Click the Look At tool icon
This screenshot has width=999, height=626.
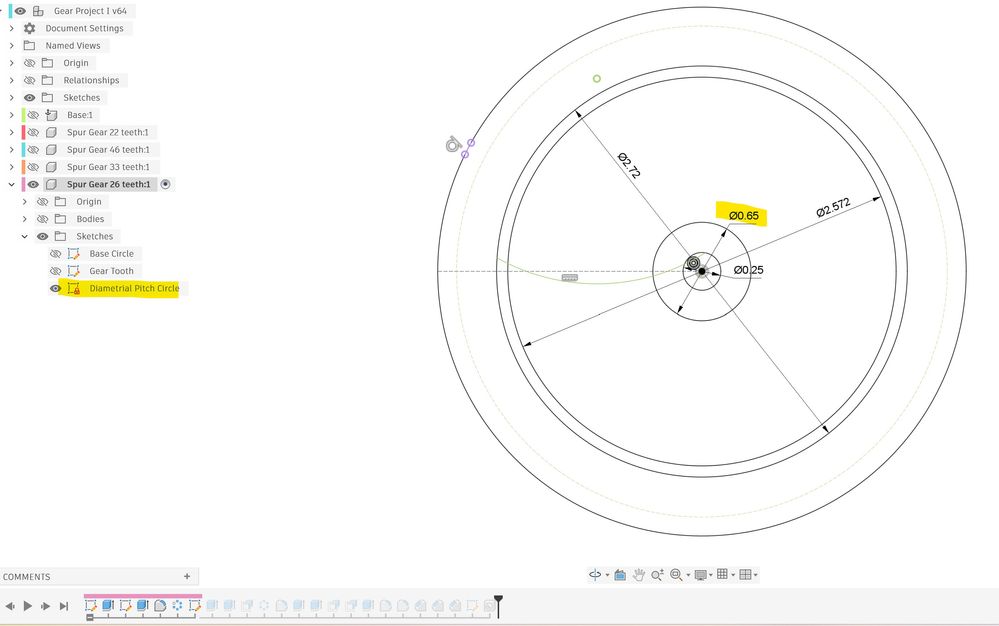point(619,574)
